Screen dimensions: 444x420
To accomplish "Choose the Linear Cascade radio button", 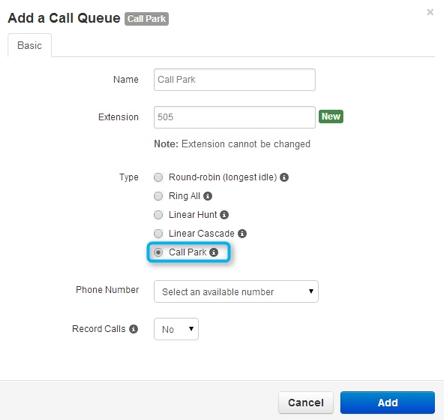I will pos(158,234).
